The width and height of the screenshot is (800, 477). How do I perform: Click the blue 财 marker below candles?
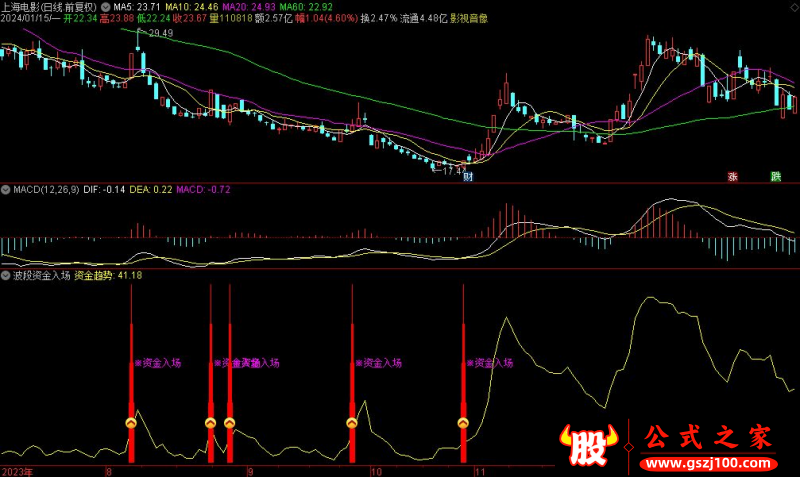[467, 177]
